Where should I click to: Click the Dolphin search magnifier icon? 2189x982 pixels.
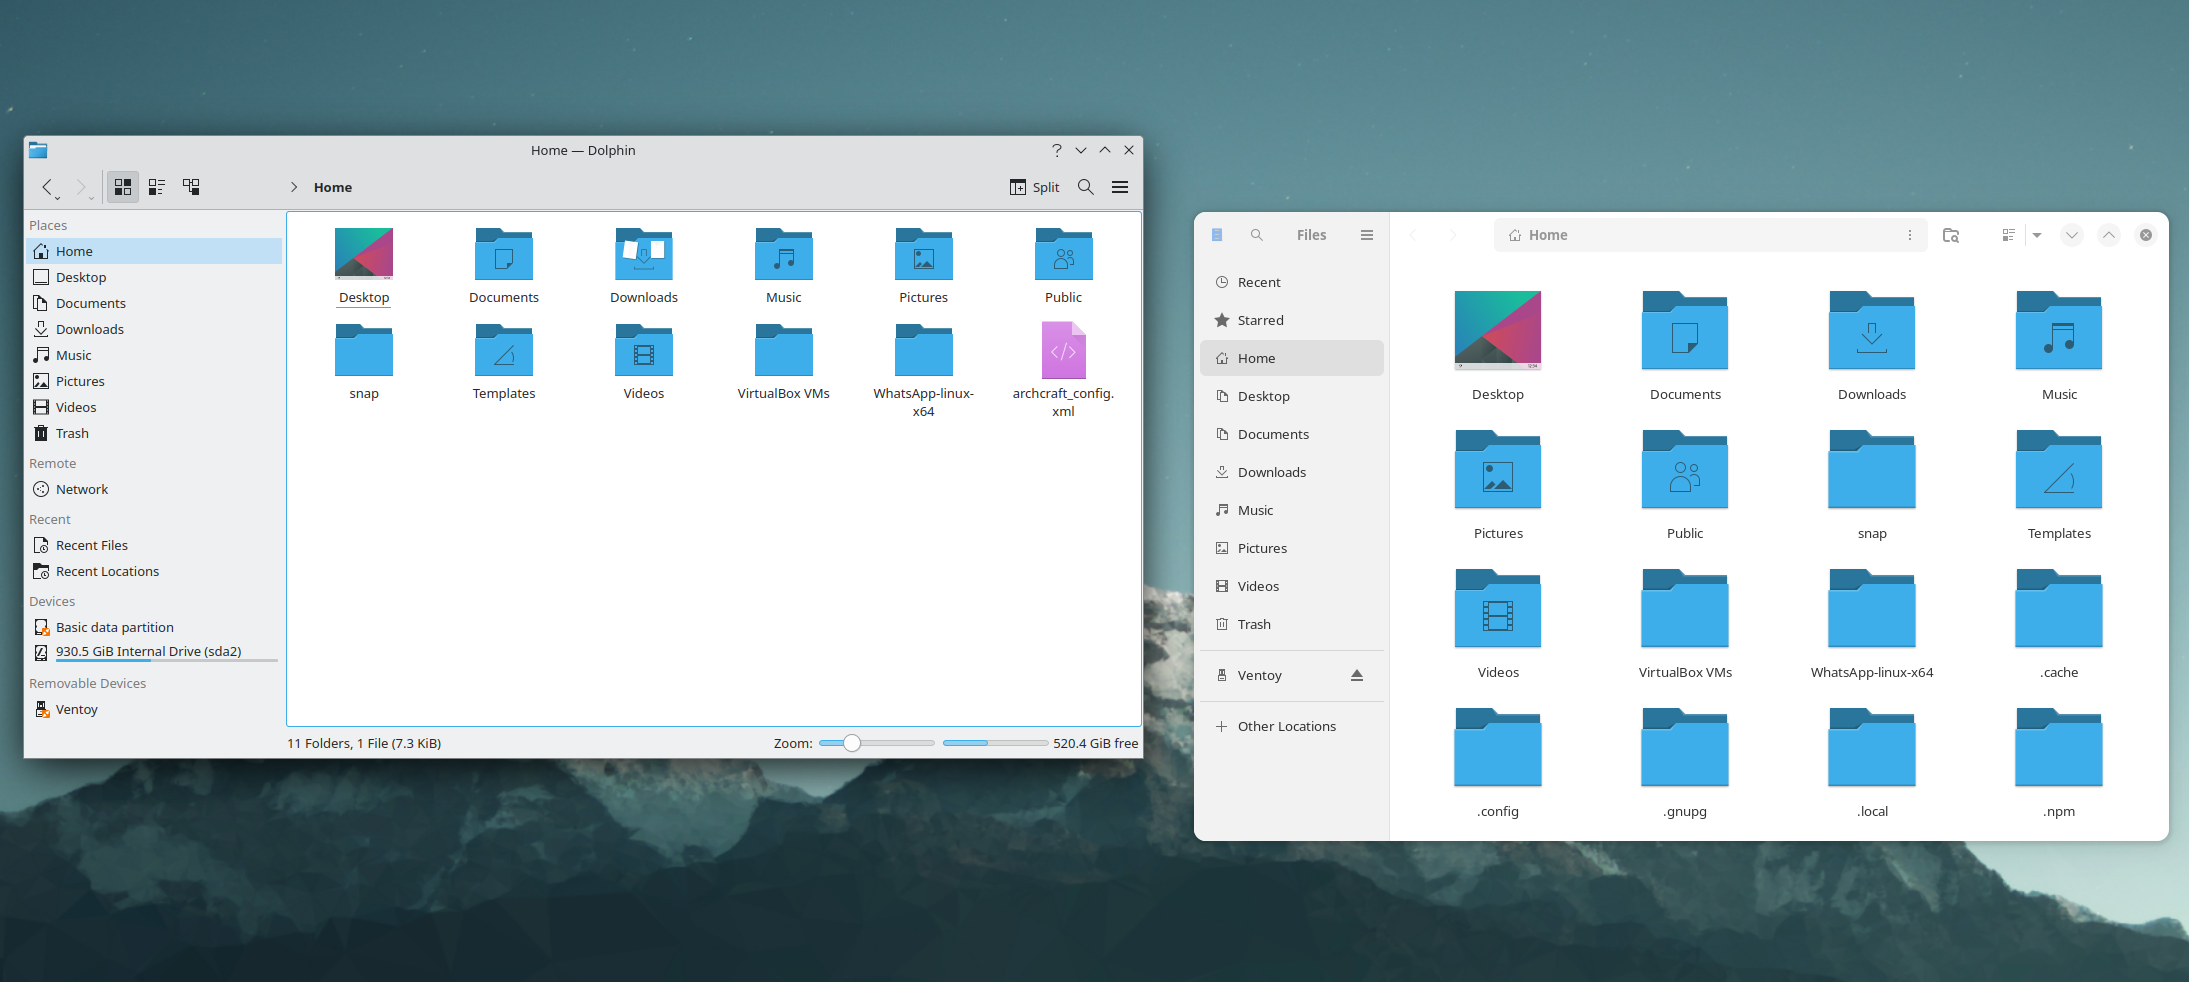(1085, 187)
